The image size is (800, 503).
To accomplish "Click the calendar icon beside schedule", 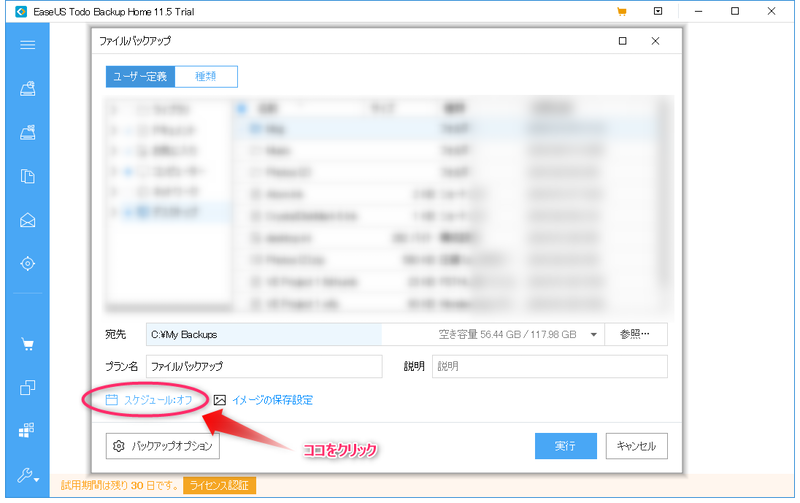I will tap(111, 400).
